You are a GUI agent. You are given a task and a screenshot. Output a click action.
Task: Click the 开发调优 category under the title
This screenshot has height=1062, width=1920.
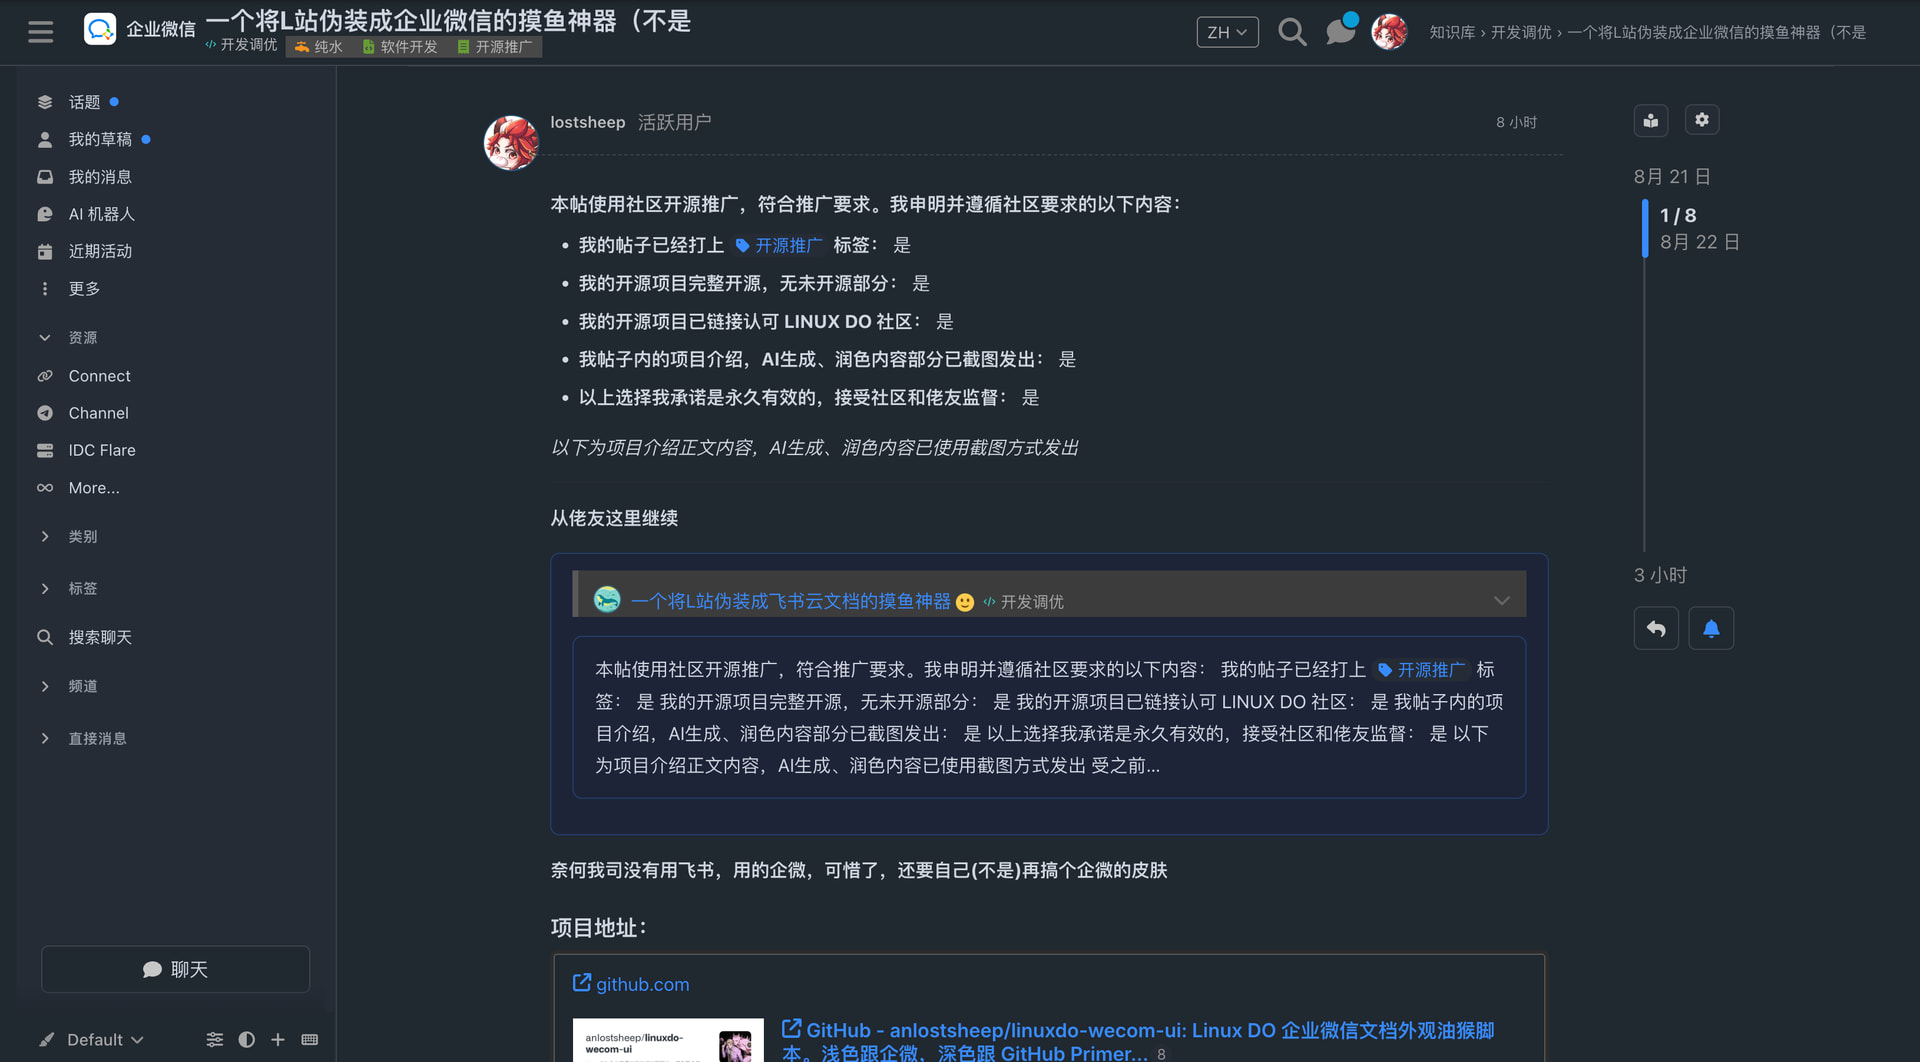[242, 45]
